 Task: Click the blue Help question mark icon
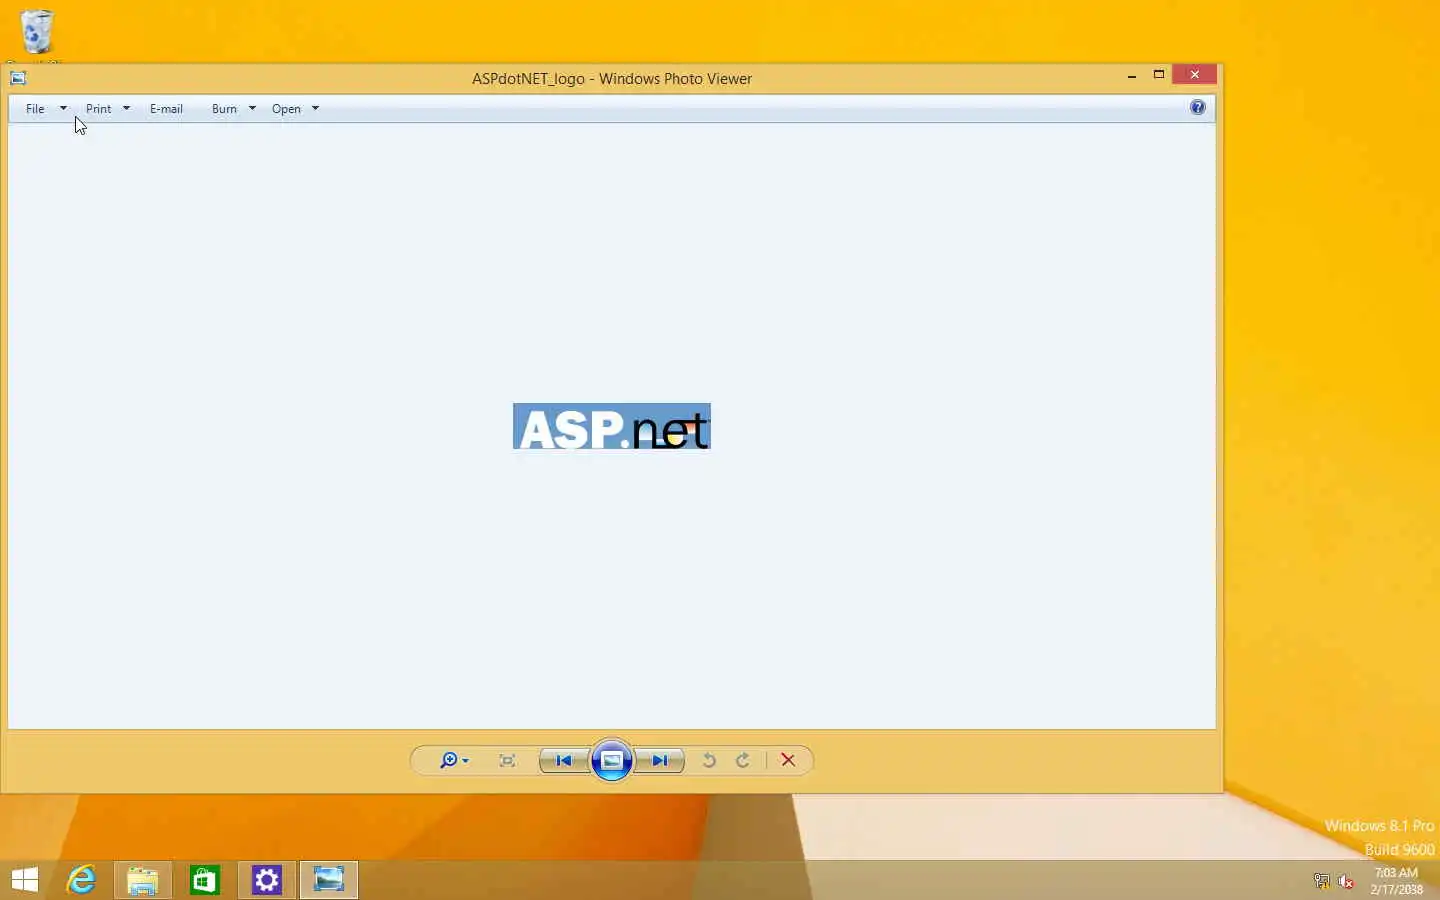[1198, 108]
